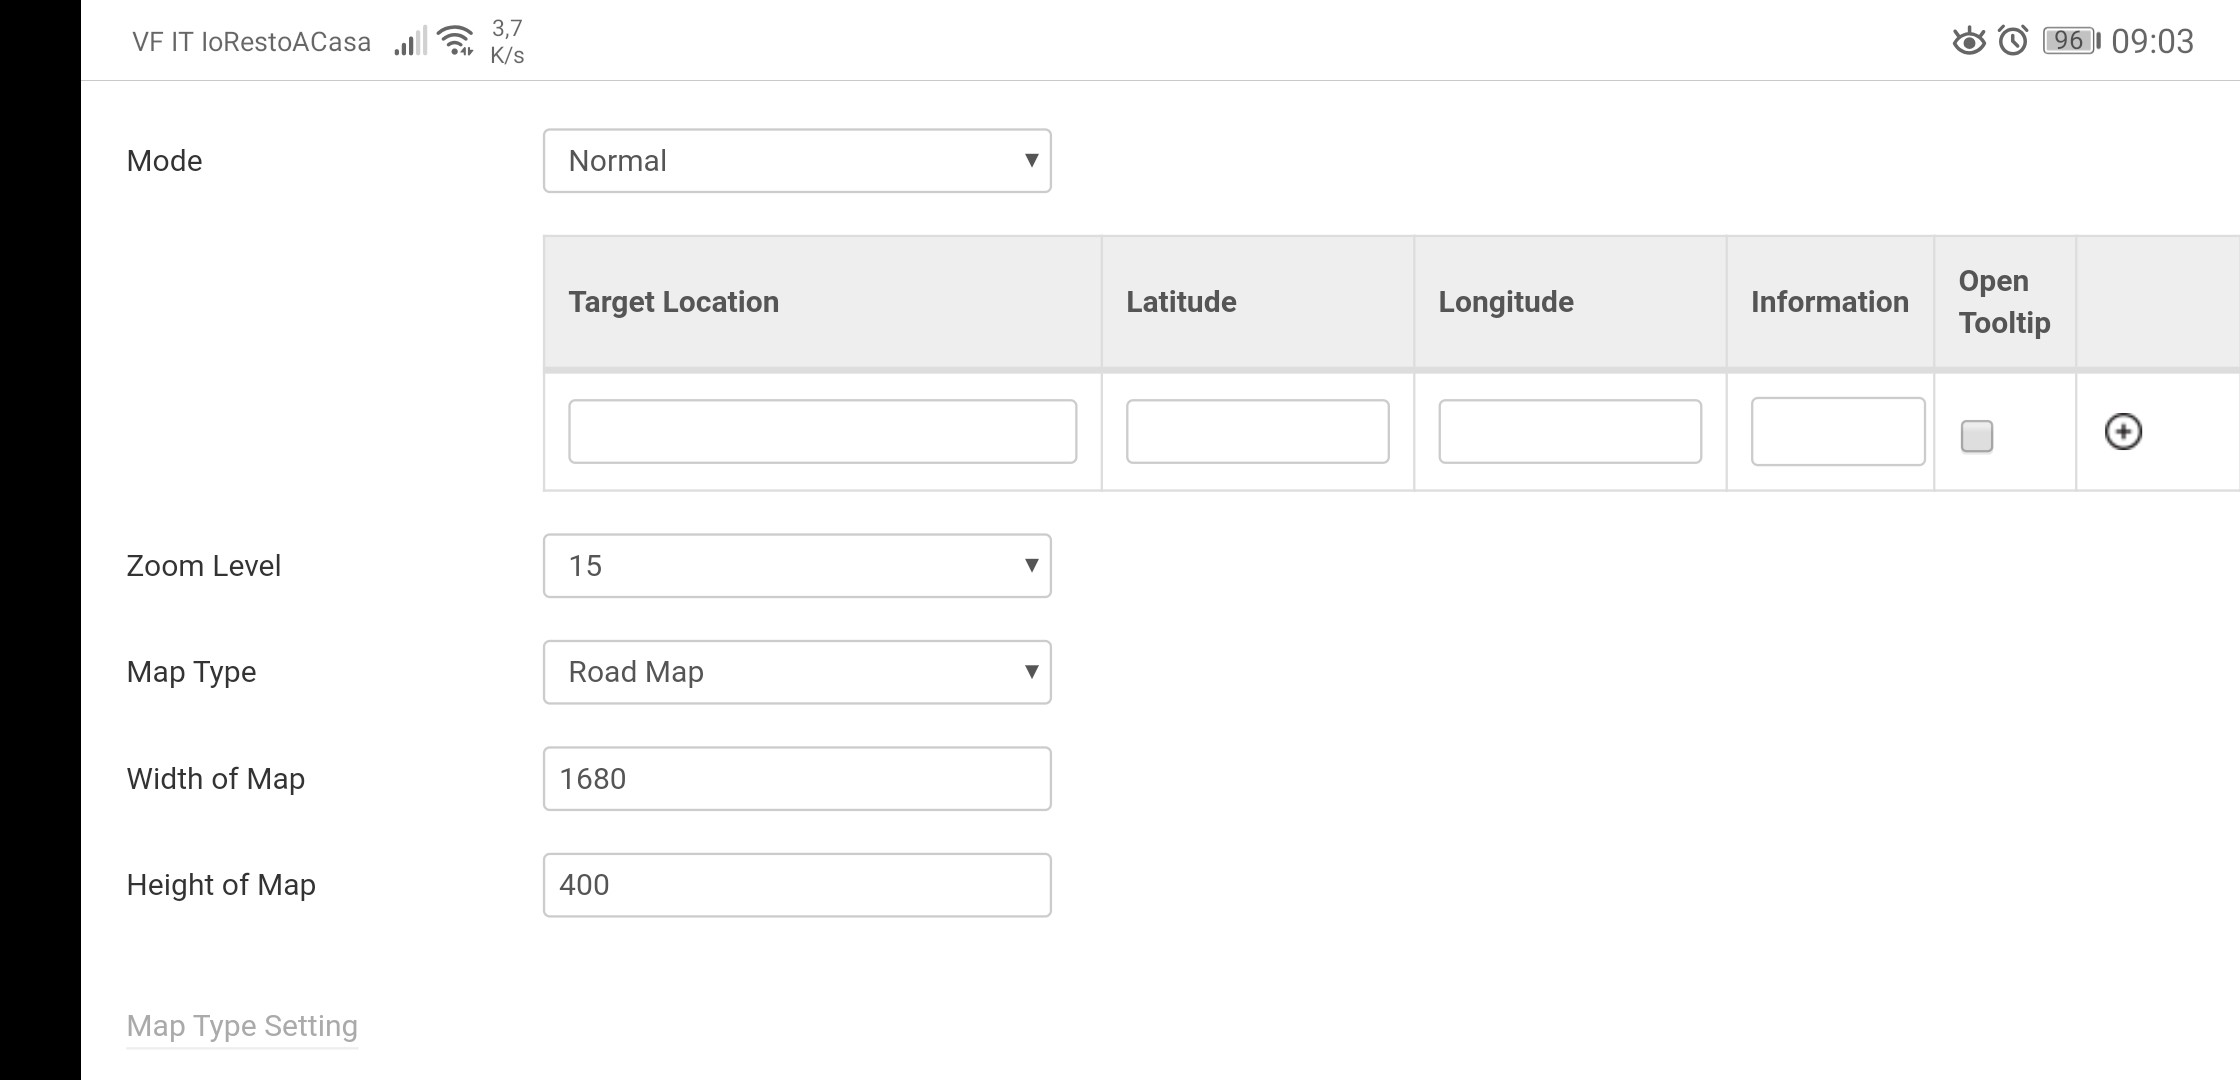Click the Longitude text box
This screenshot has height=1080, width=2240.
coord(1569,432)
